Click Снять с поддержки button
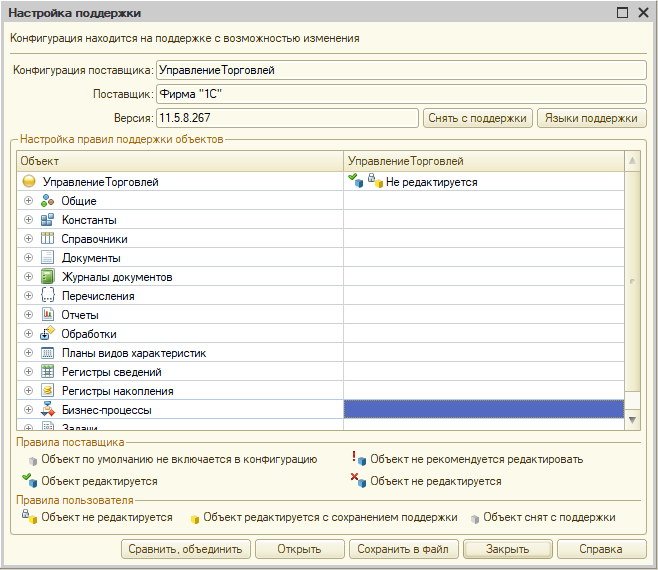 pos(478,118)
